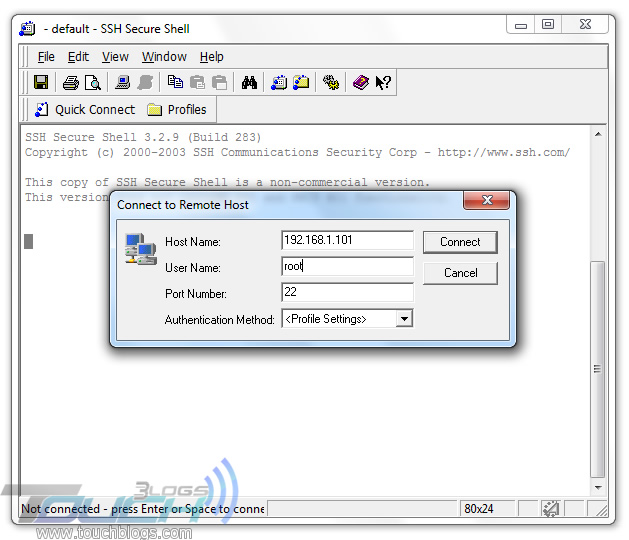Minimize the SSH Secure Shell window
The width and height of the screenshot is (629, 540).
tap(521, 25)
